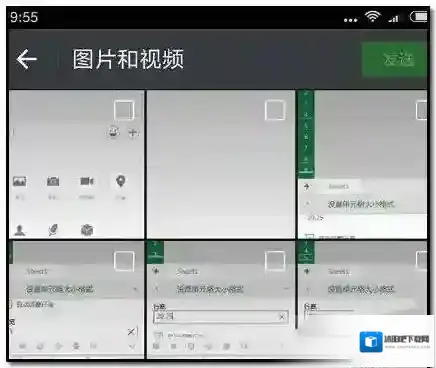
Task: Tick checkbox on top-right Excel row-numbers thumbnail
Action: coord(422,110)
